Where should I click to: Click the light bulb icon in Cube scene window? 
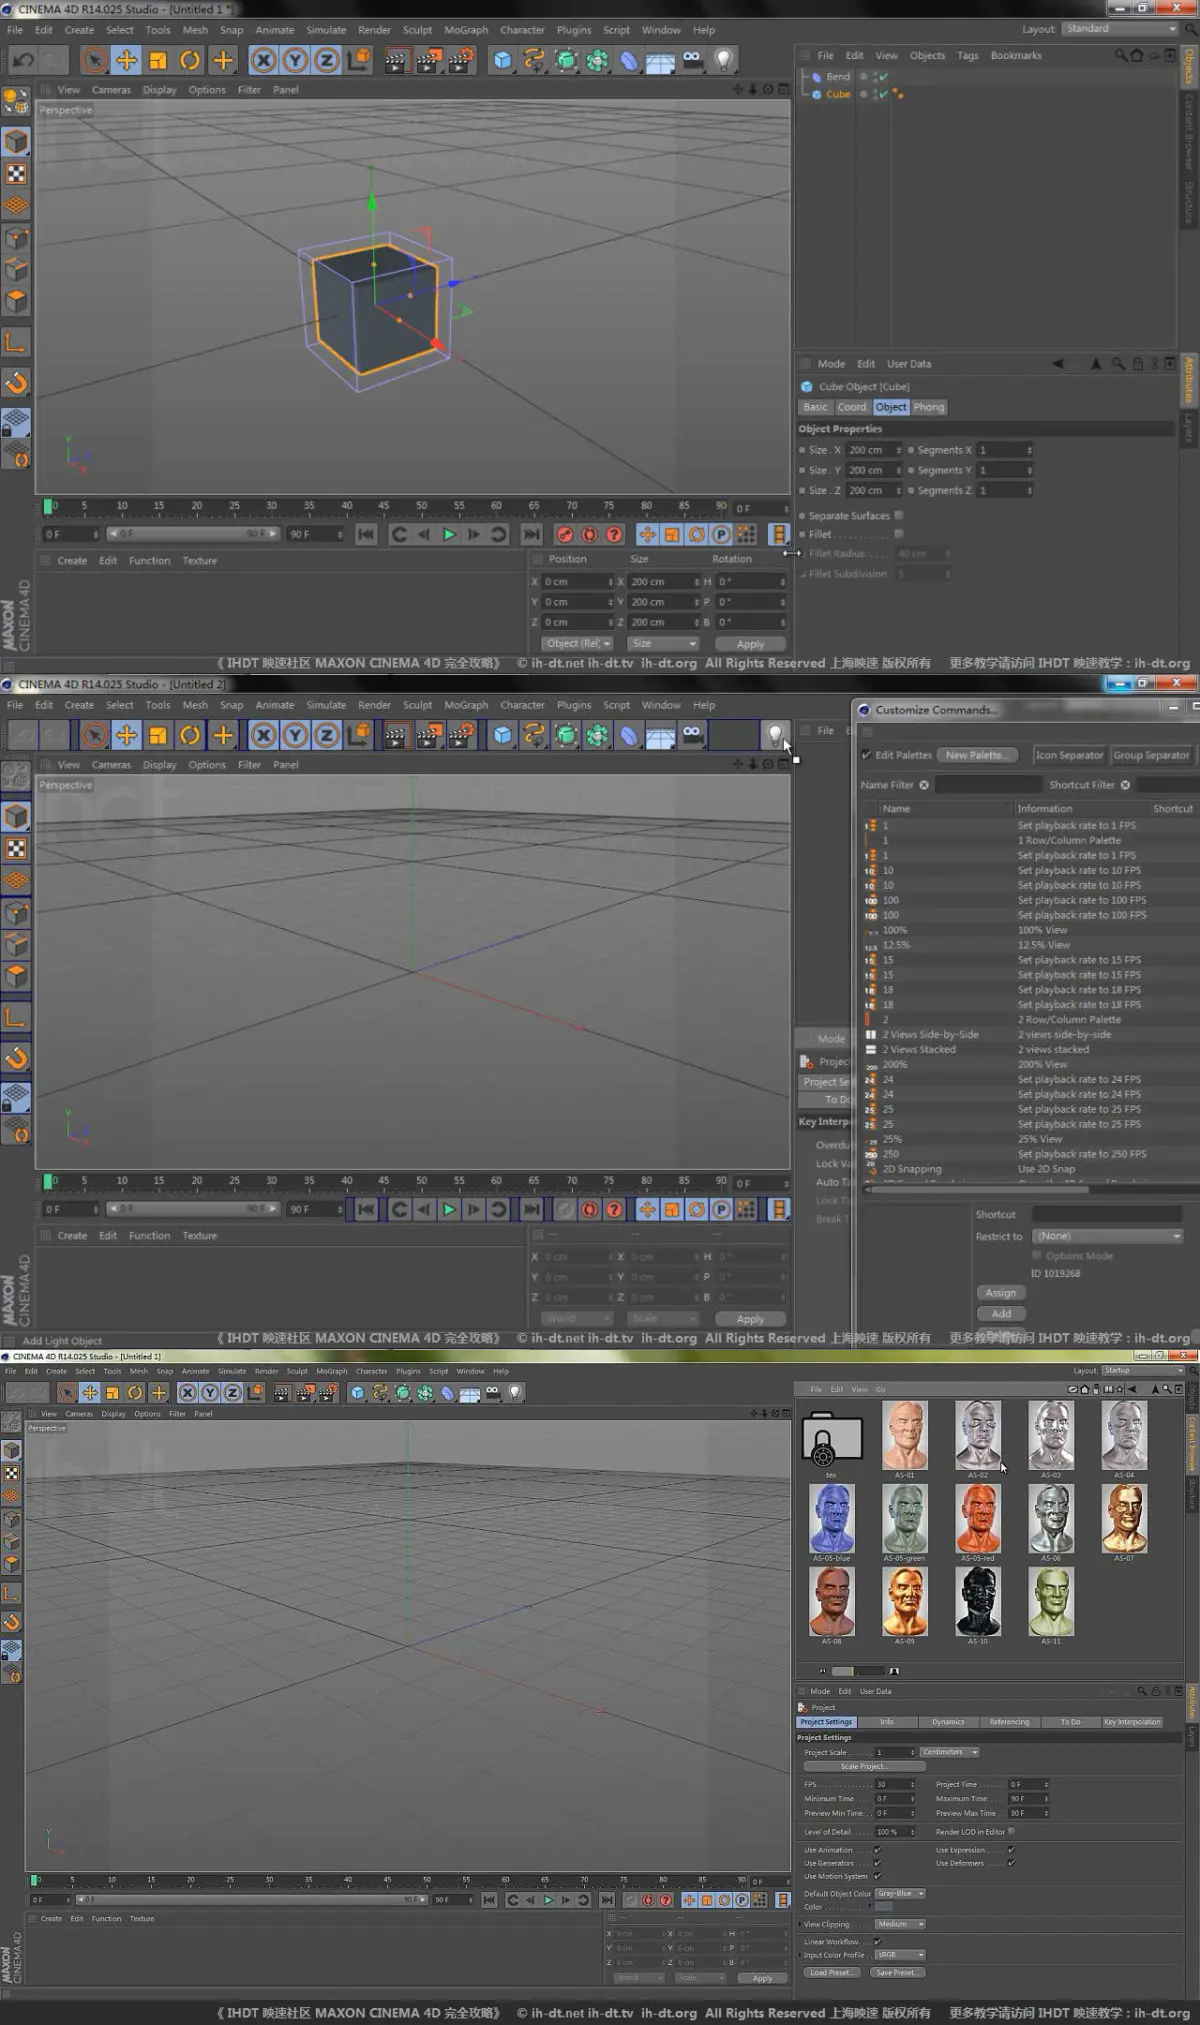(x=723, y=61)
